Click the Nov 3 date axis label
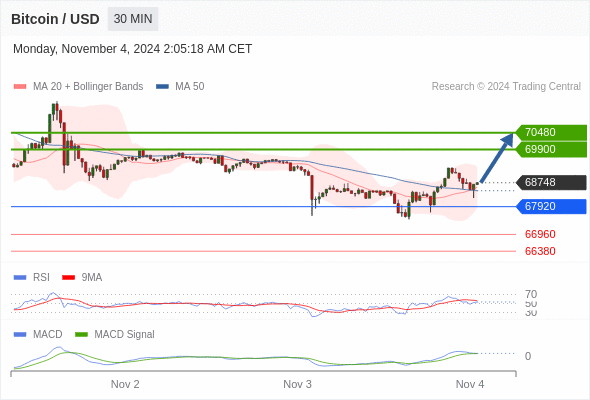The width and height of the screenshot is (590, 400). (297, 384)
